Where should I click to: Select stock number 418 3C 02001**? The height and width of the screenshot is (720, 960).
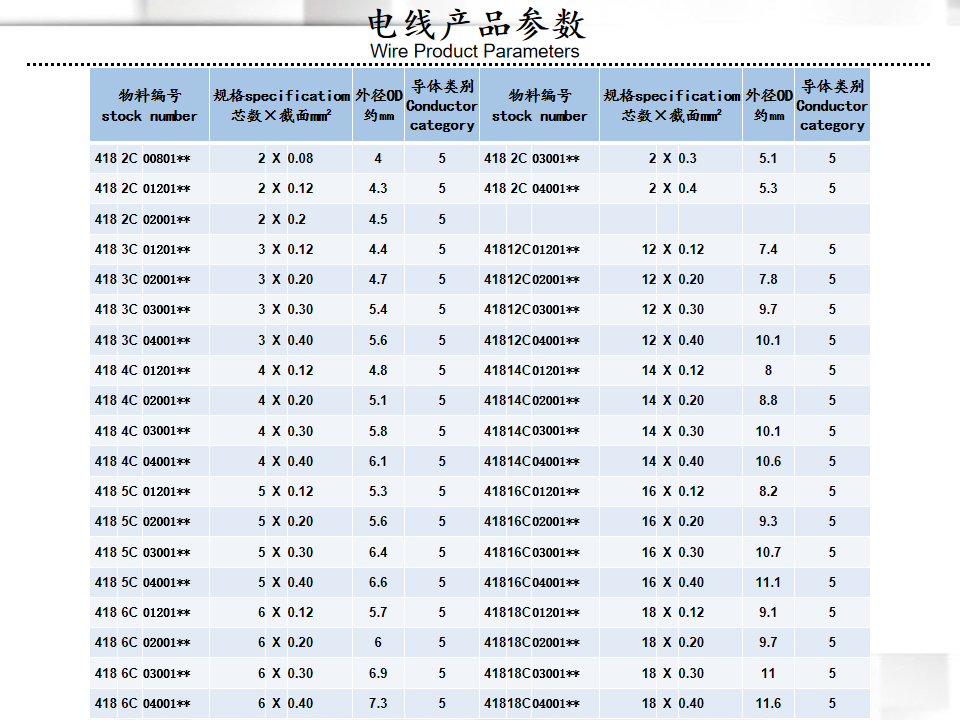point(143,280)
